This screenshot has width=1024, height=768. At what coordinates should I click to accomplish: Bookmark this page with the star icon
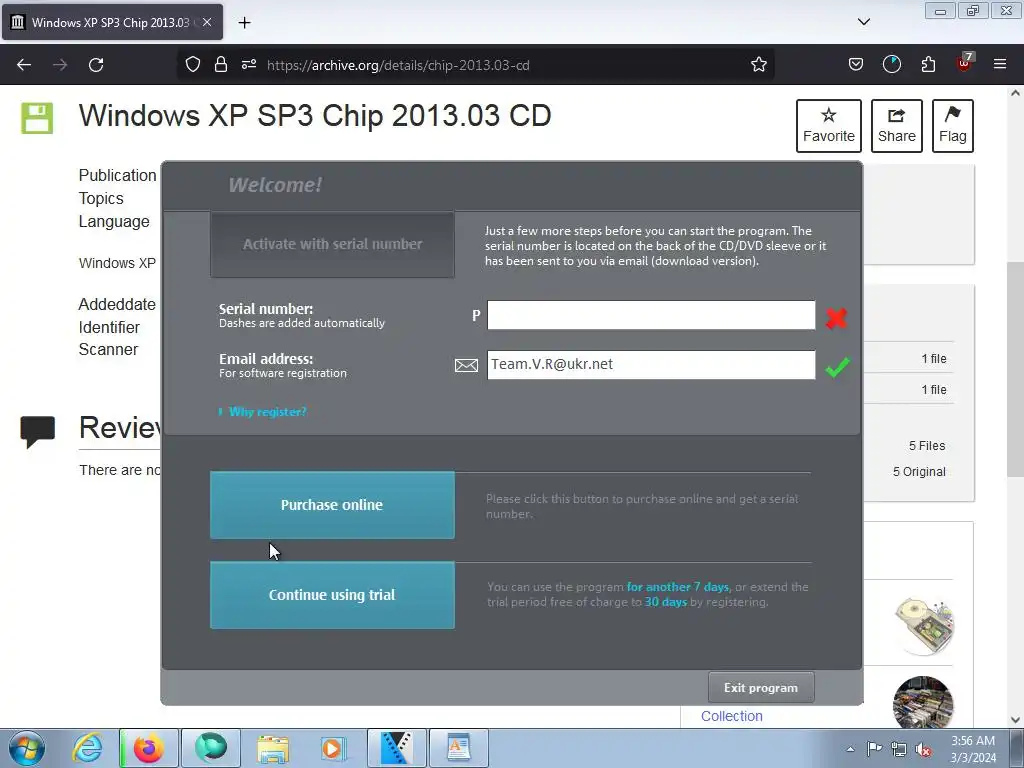point(758,65)
